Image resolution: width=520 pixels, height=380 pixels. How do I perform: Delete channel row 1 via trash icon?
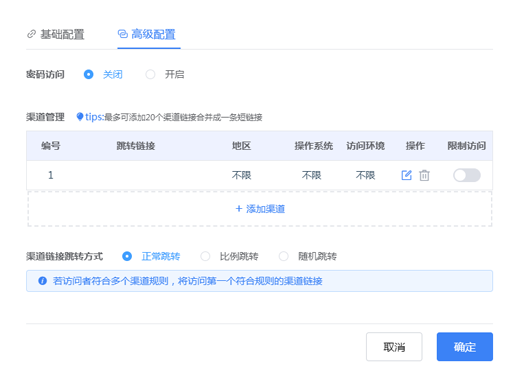tap(424, 175)
